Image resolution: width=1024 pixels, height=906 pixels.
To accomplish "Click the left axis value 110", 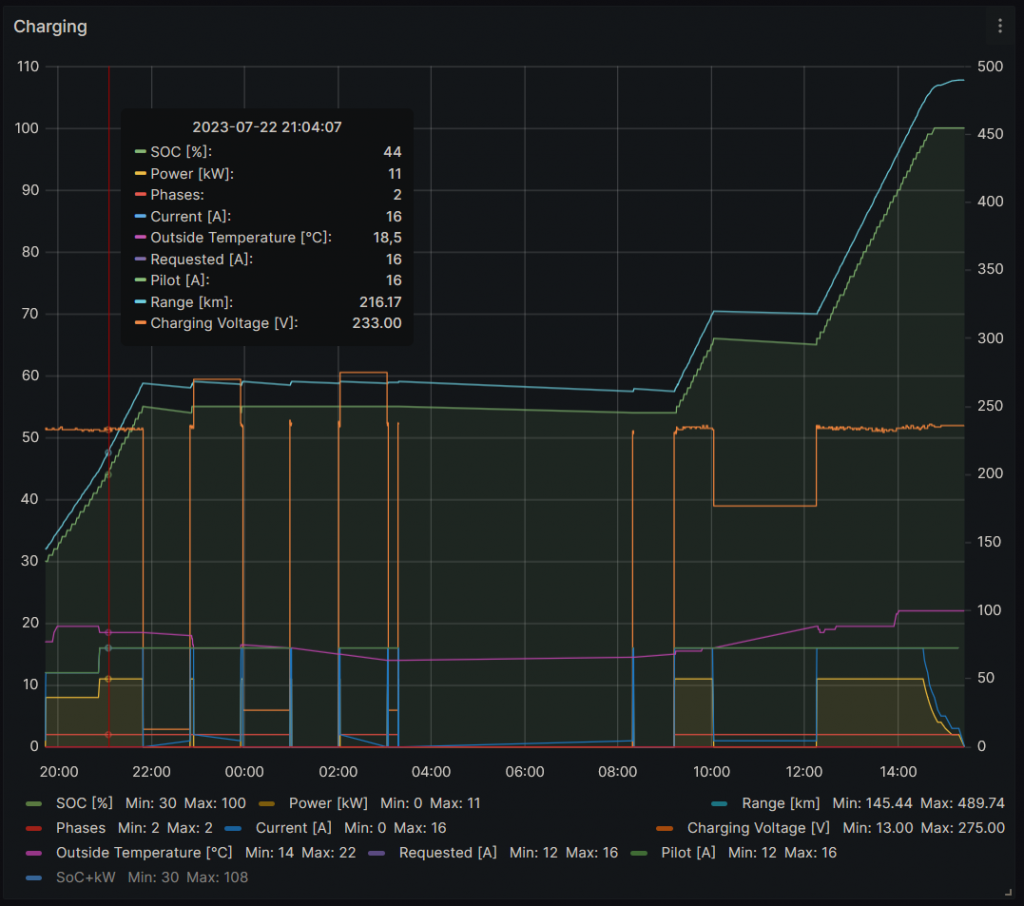I will tap(28, 67).
